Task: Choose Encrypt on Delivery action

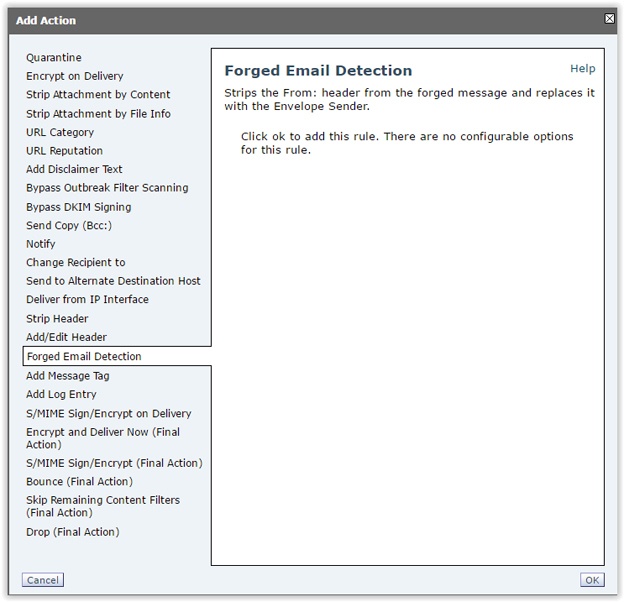Action: click(74, 76)
